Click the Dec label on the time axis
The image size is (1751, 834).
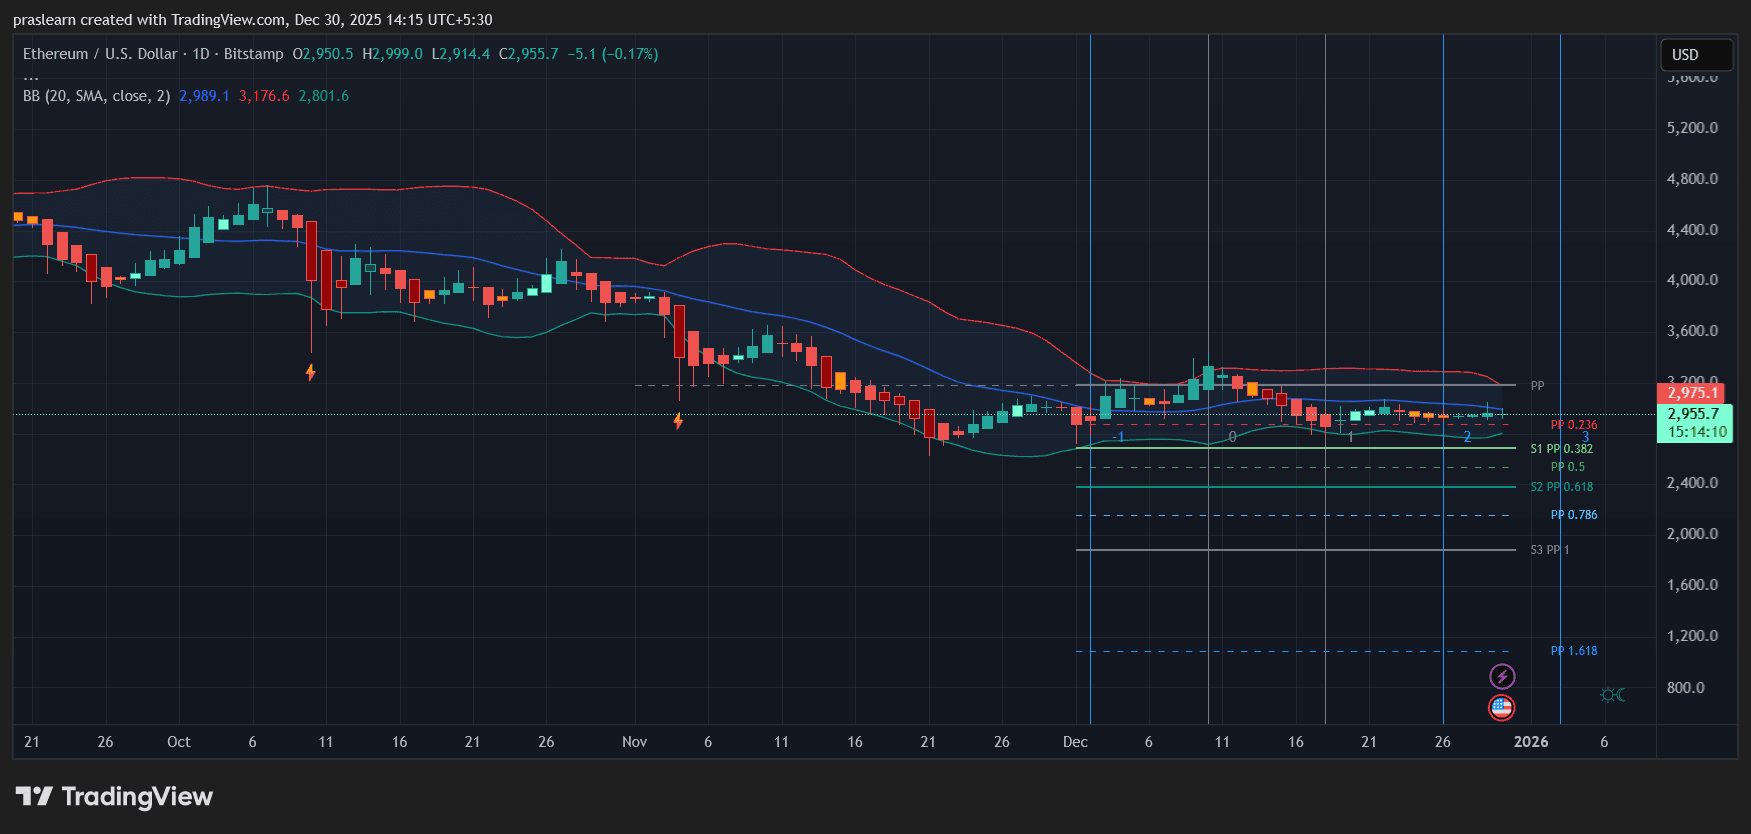1075,742
